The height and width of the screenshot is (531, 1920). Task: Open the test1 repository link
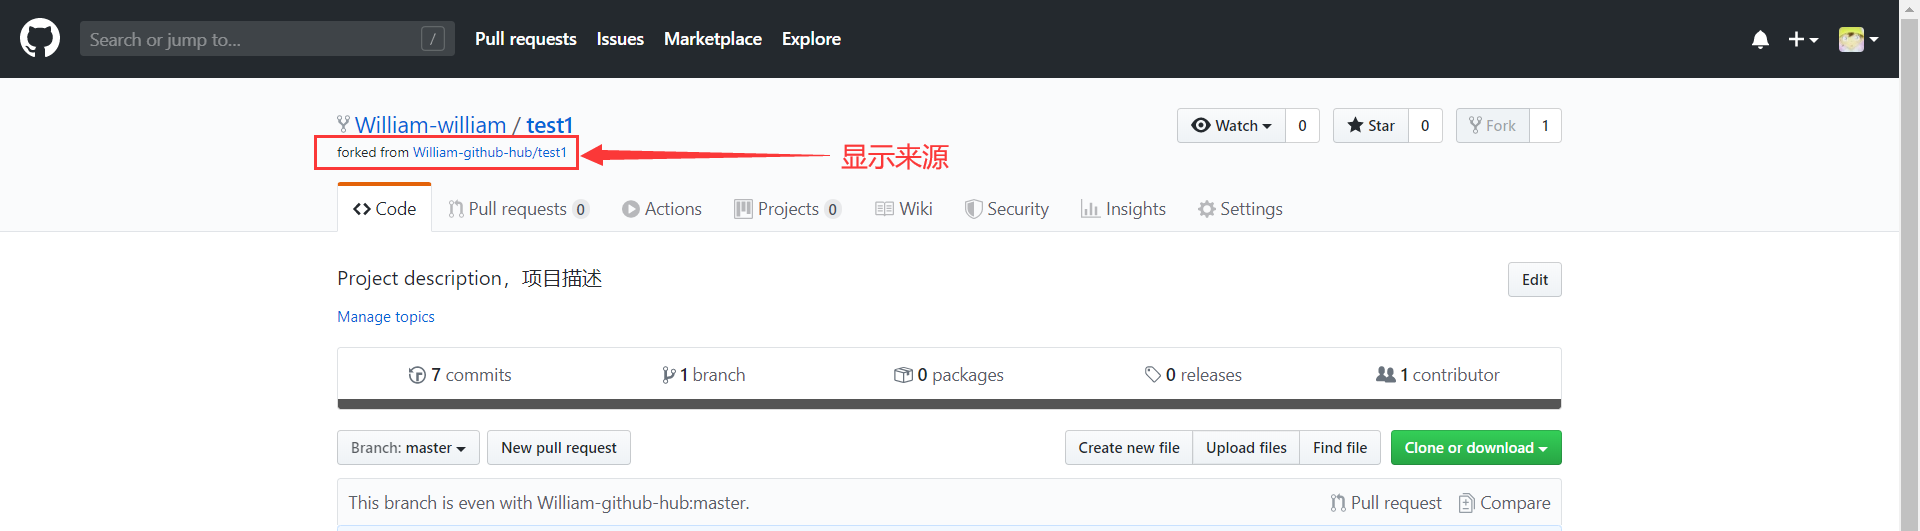pos(549,125)
